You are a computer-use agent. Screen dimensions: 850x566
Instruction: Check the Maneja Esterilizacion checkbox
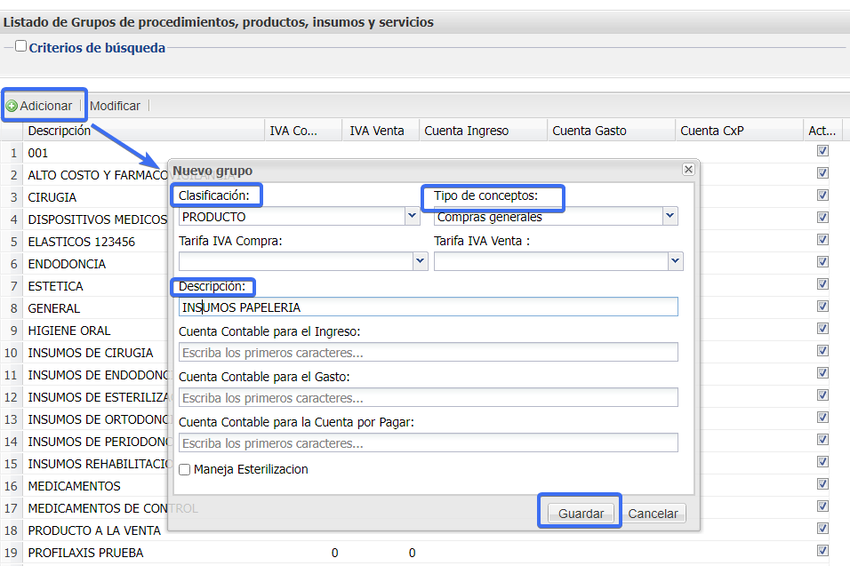[x=184, y=470]
